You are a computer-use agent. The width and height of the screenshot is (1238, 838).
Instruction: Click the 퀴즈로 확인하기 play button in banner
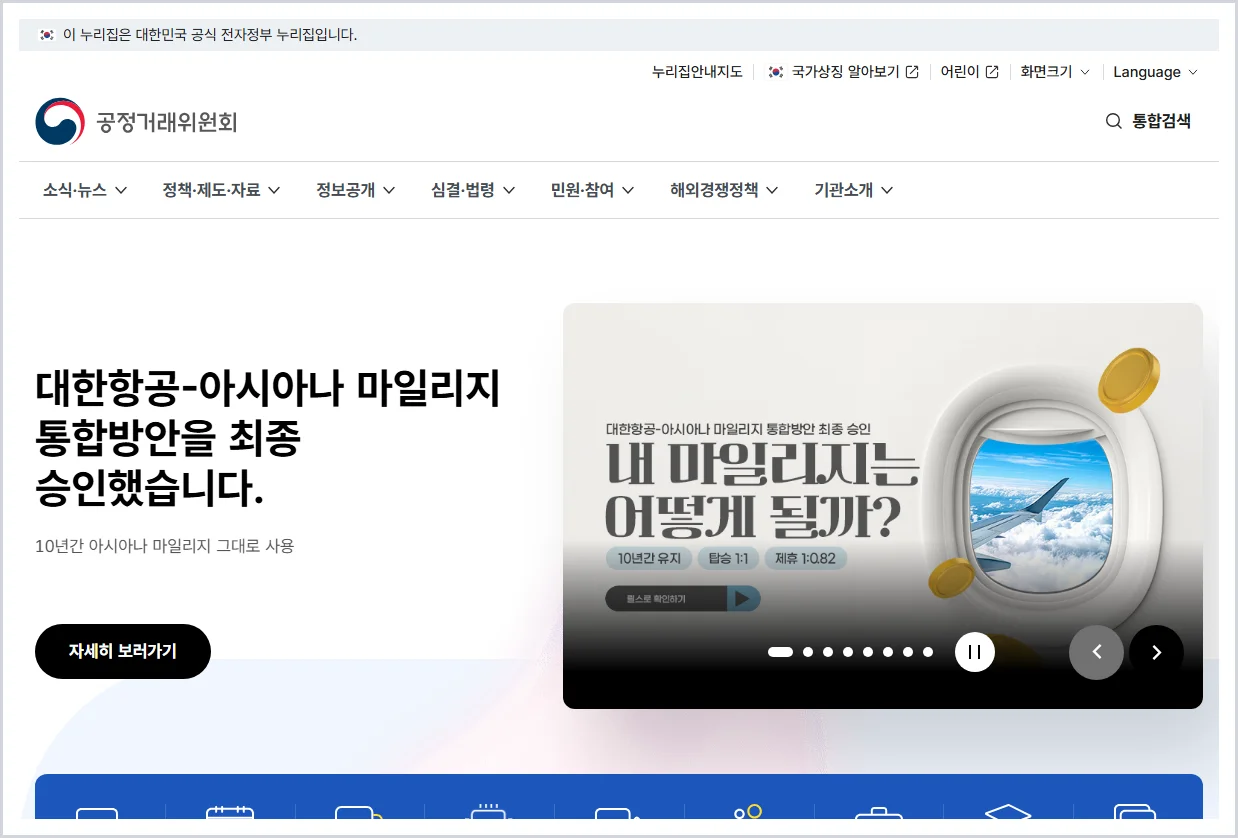(x=683, y=599)
